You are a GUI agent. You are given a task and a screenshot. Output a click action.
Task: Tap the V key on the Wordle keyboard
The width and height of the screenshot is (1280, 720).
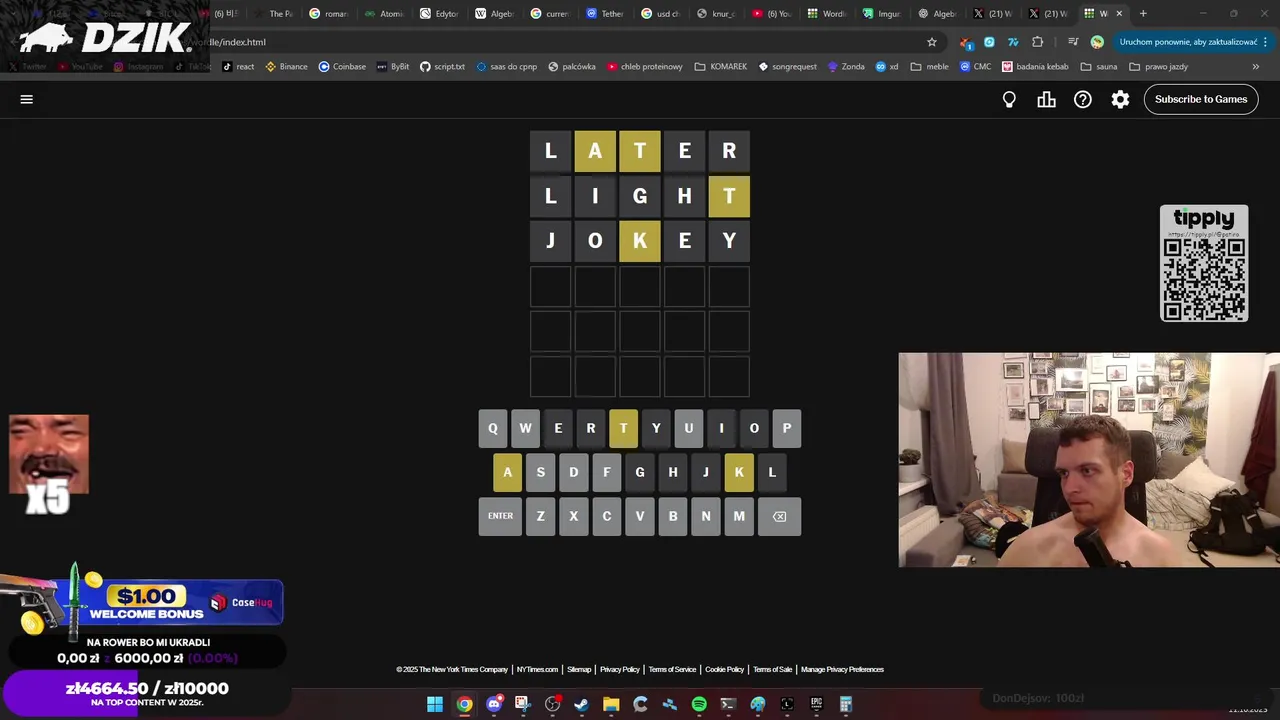tap(639, 516)
